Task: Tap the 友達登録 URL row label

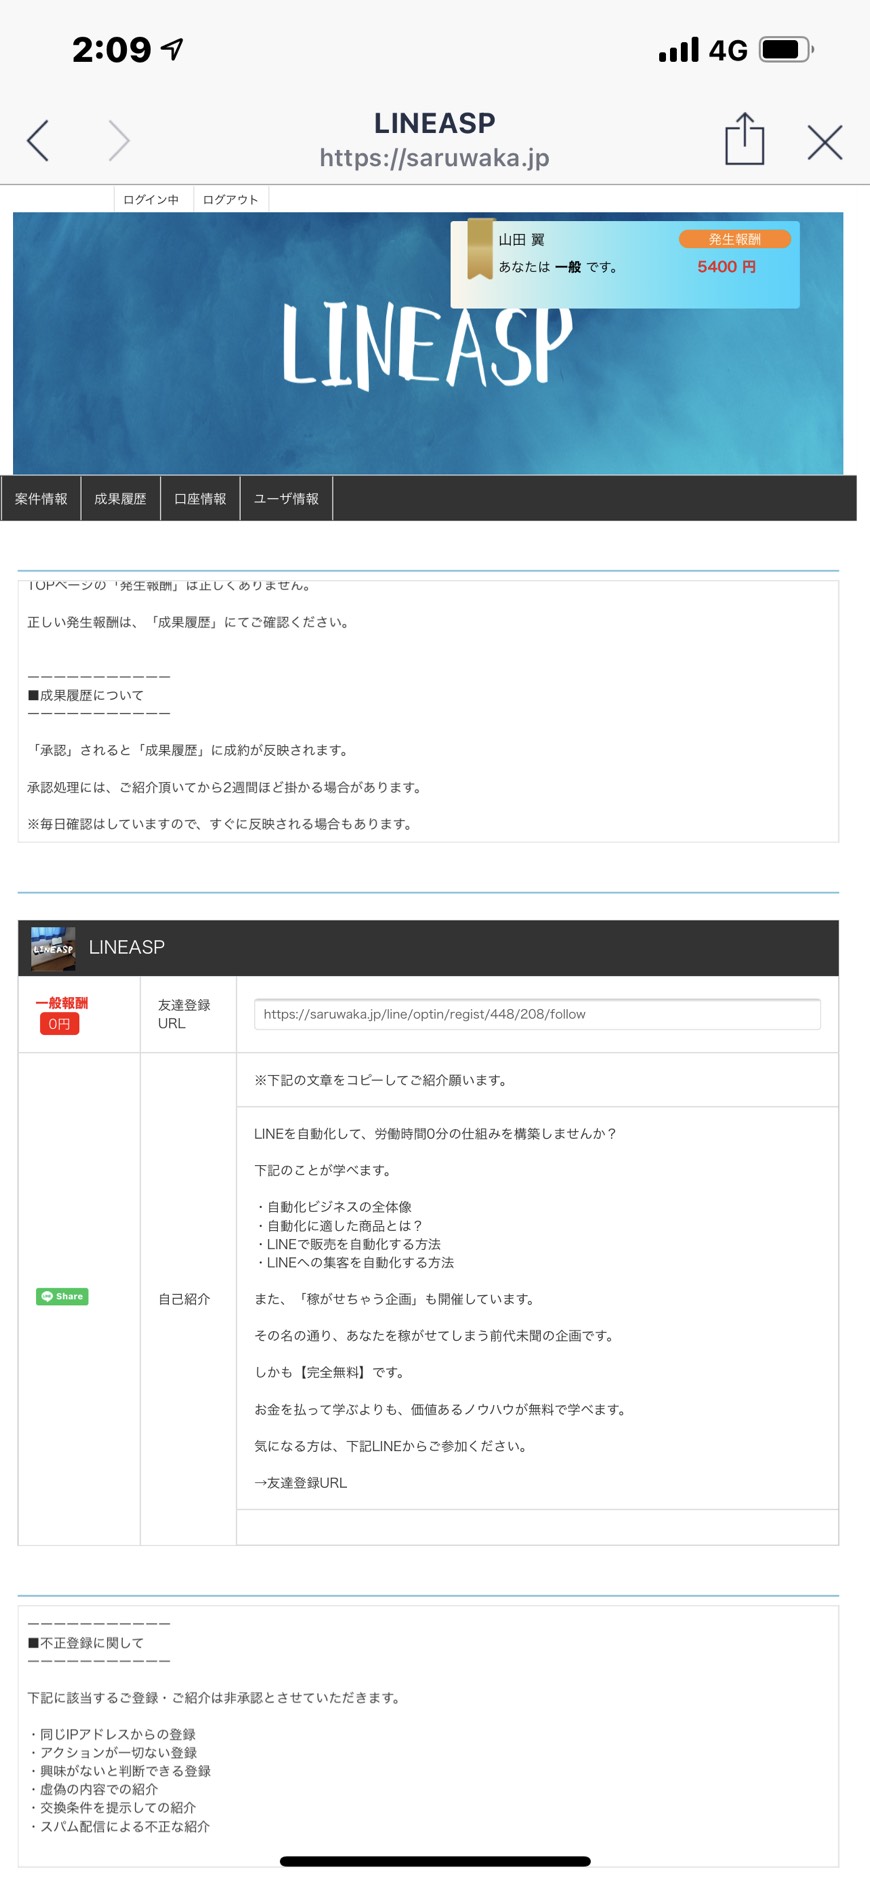Action: pyautogui.click(x=184, y=1014)
